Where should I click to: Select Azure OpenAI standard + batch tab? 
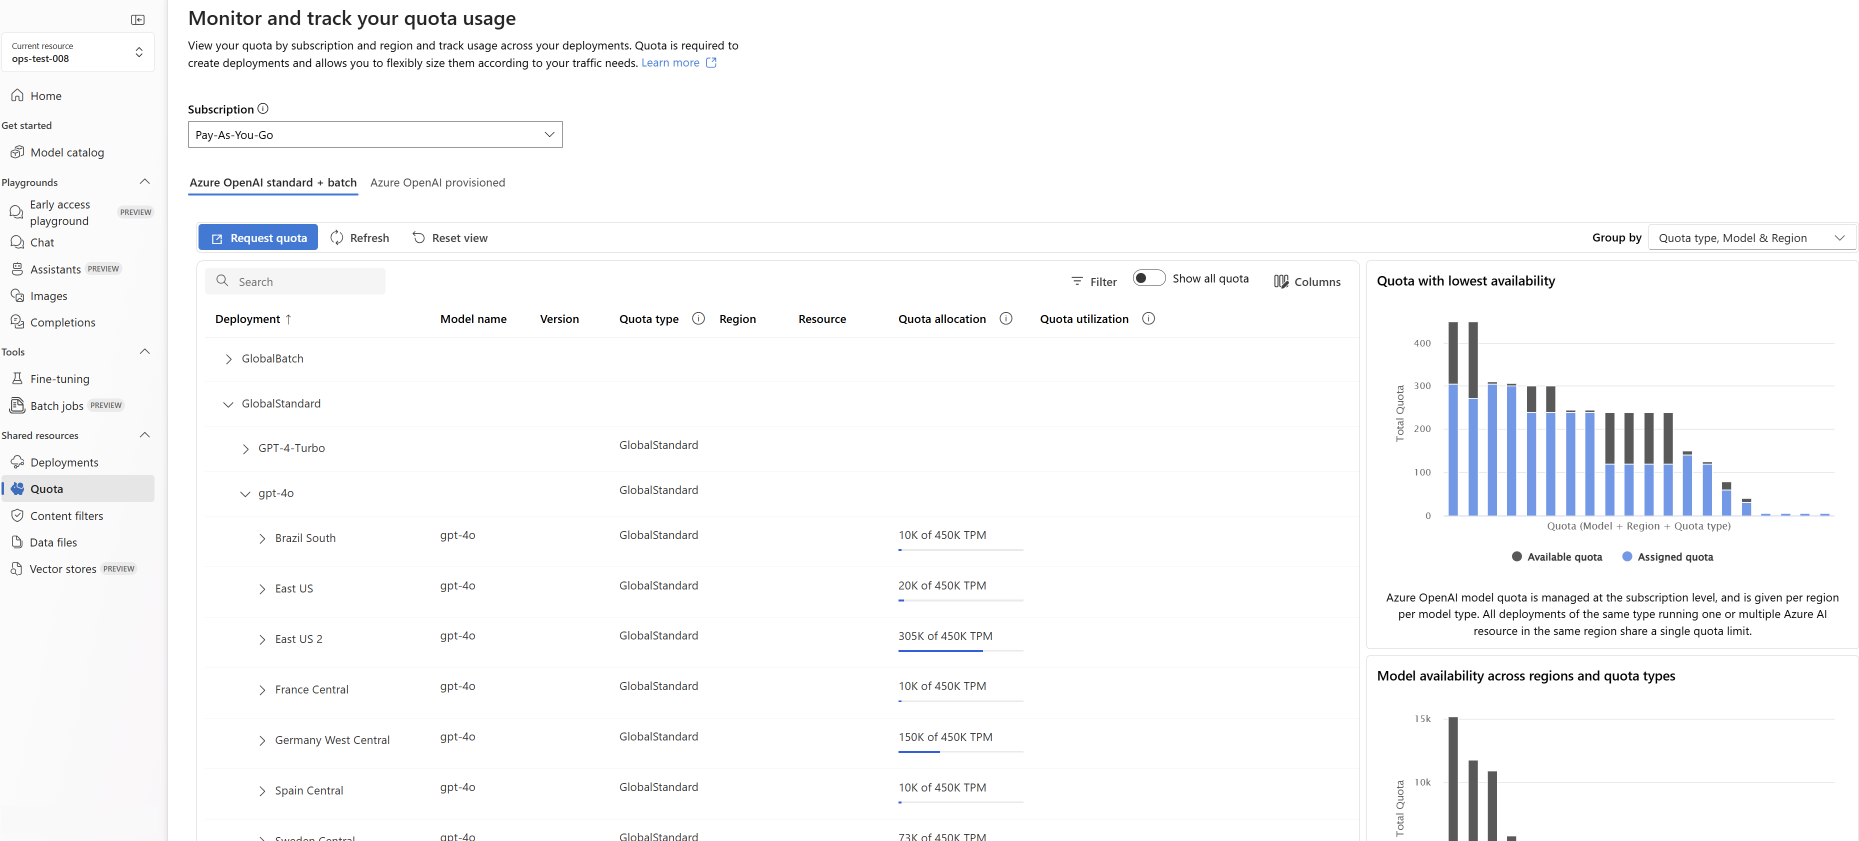point(273,183)
